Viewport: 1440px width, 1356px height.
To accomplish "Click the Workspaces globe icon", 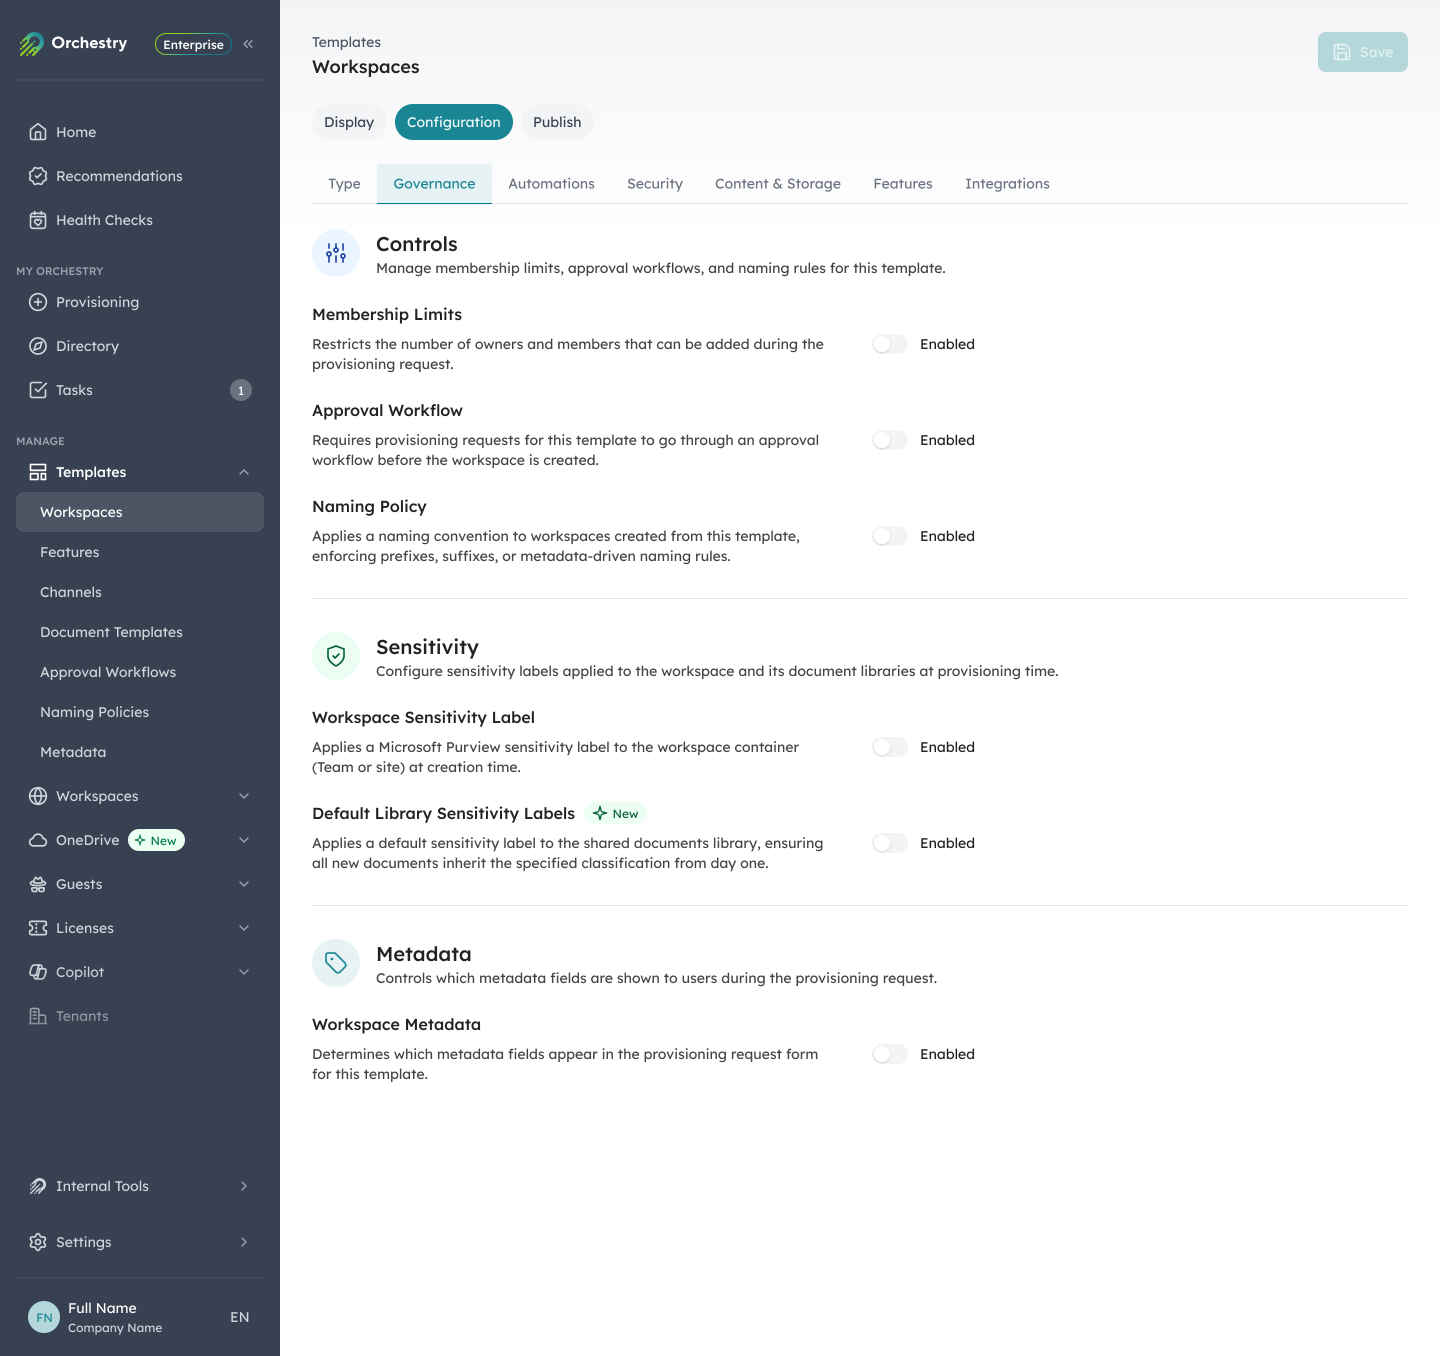I will pos(38,796).
